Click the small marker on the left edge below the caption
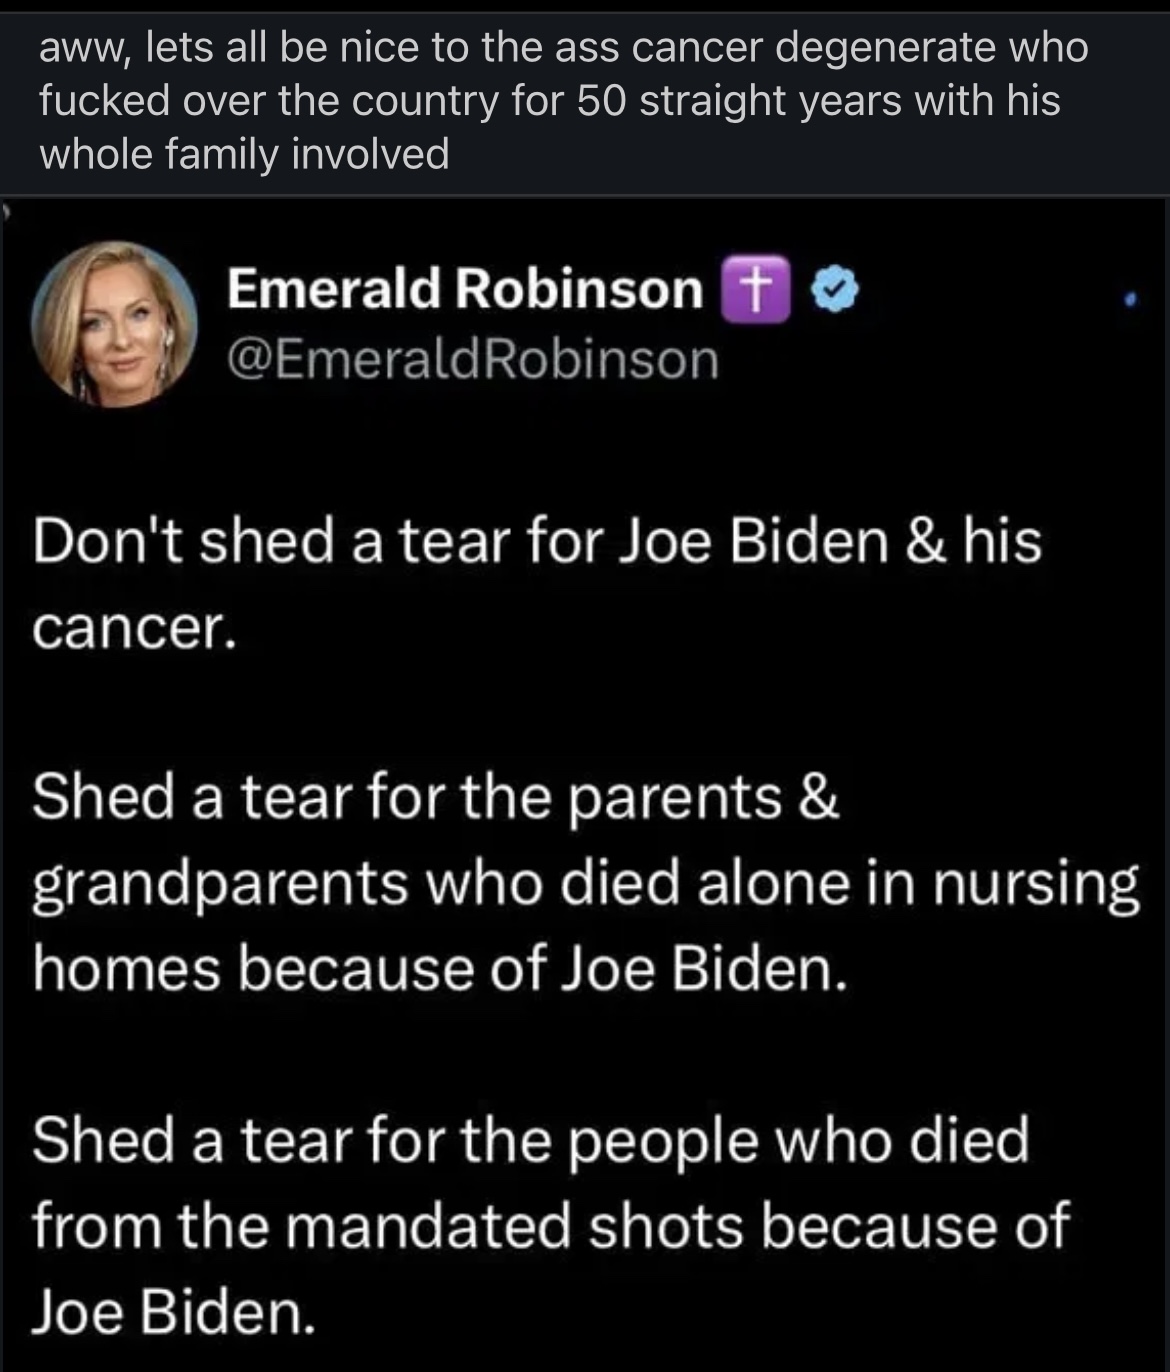Viewport: 1170px width, 1372px height. coord(6,213)
